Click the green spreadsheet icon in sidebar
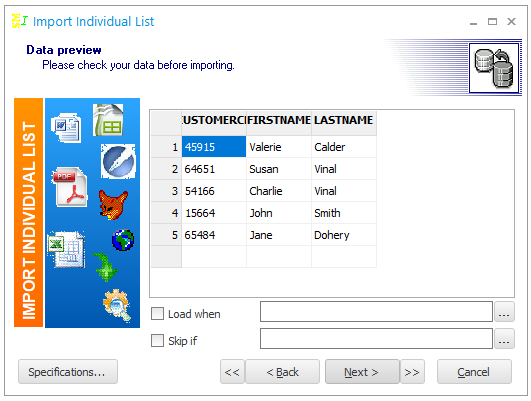 click(108, 120)
